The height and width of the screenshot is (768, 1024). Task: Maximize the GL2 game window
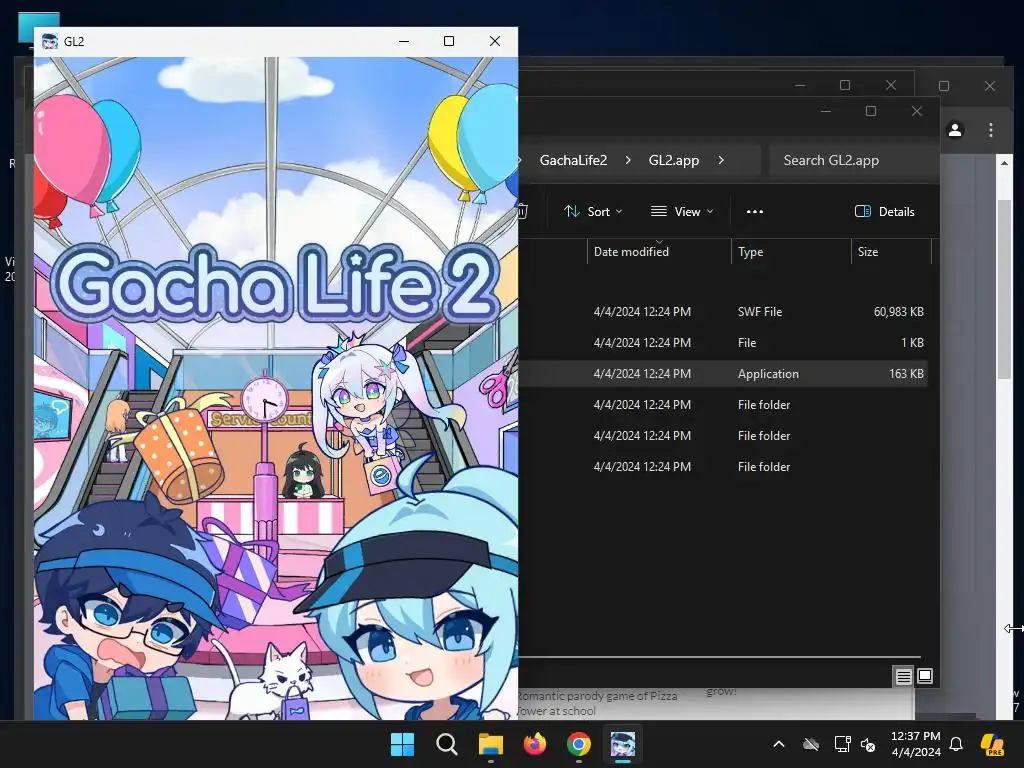(x=449, y=41)
